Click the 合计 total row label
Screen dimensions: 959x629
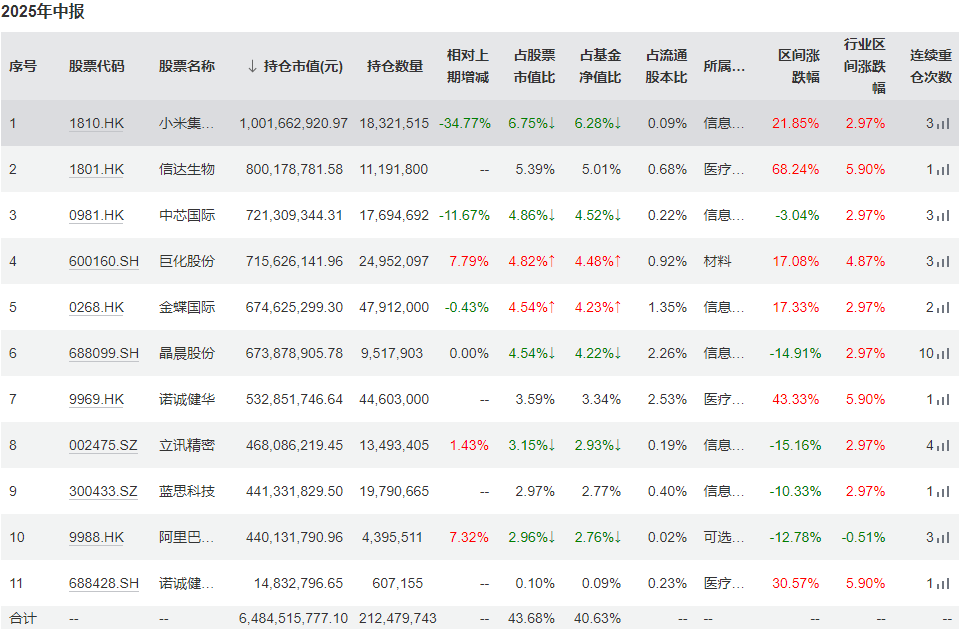tap(23, 619)
